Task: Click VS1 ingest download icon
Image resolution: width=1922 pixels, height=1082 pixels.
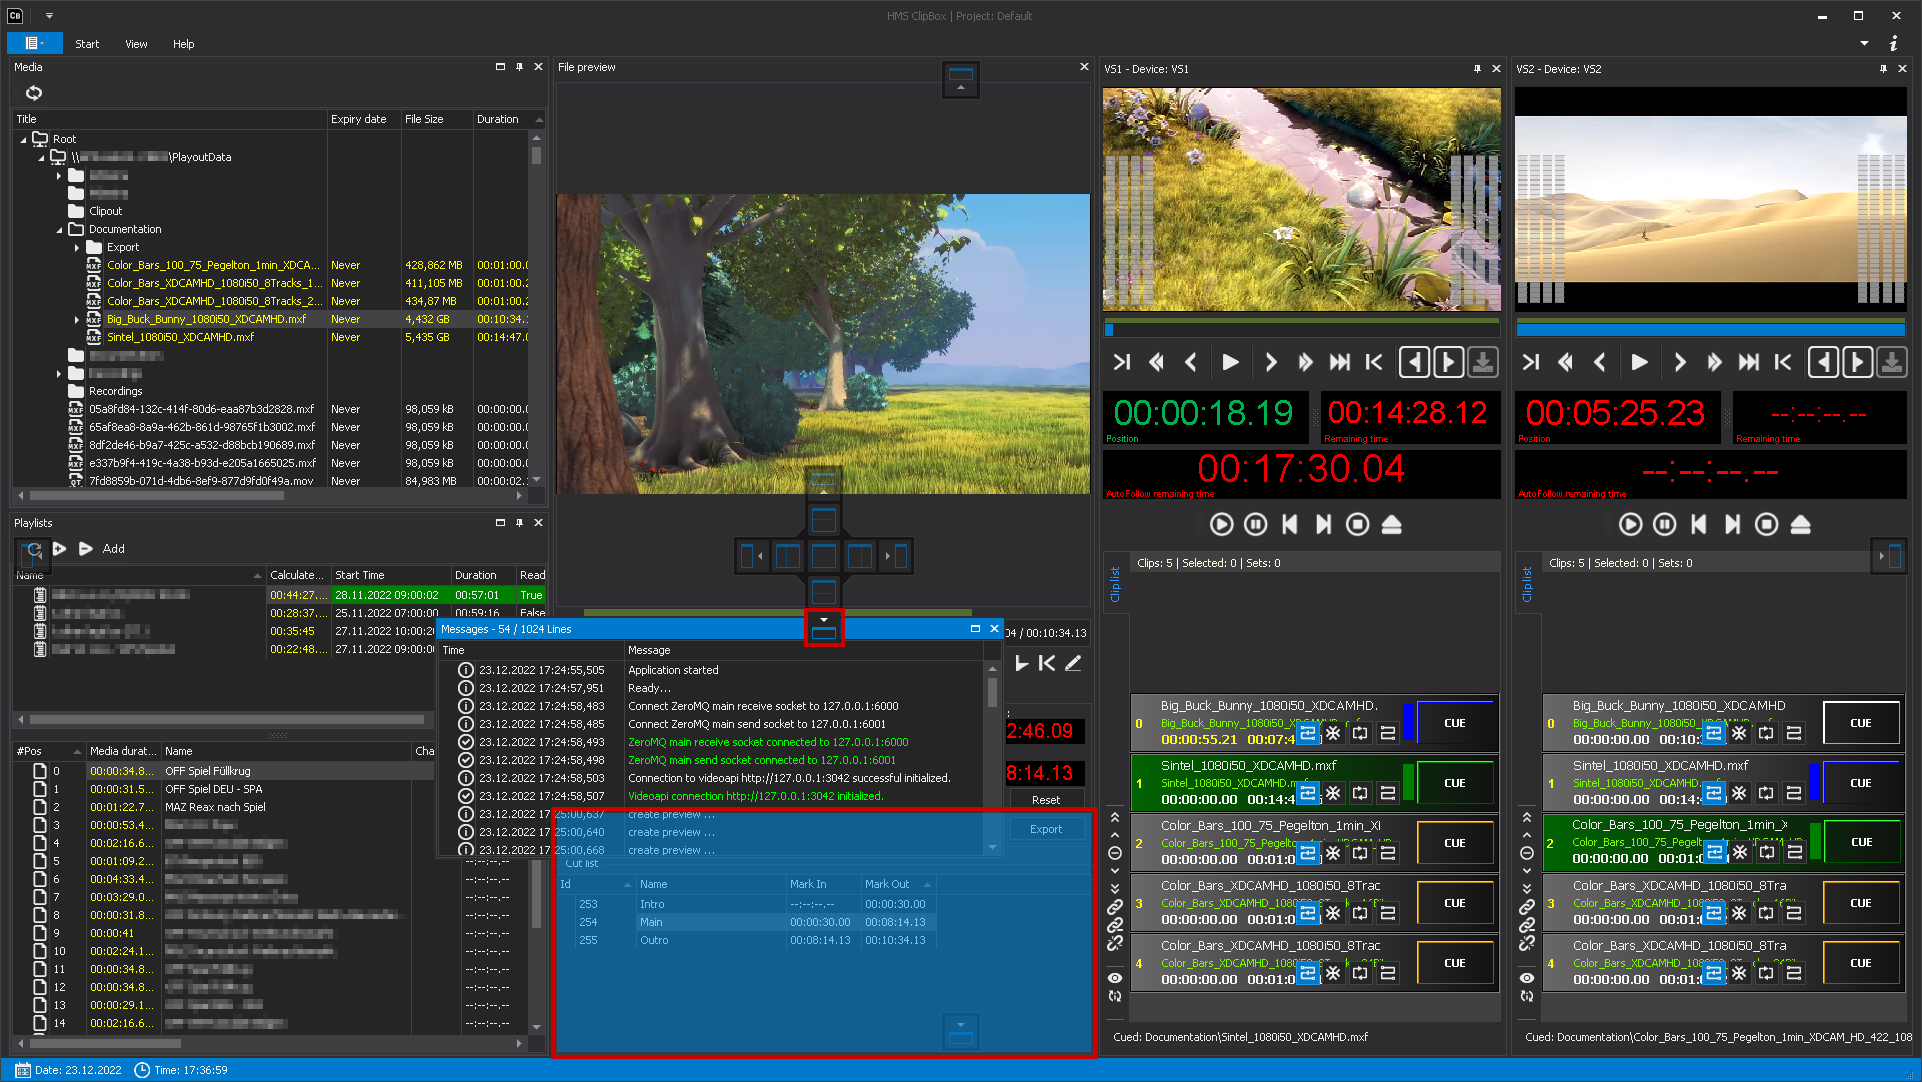Action: (x=1482, y=362)
